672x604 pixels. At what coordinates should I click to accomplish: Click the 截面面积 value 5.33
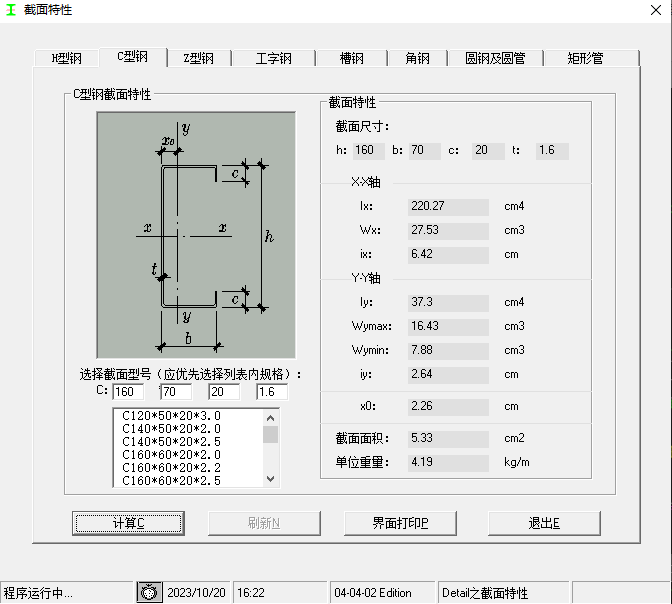(448, 439)
